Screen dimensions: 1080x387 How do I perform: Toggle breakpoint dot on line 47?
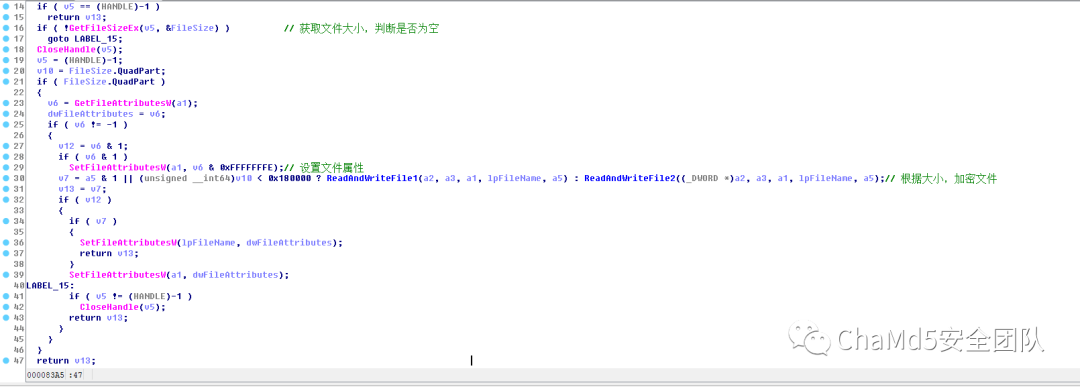pos(6,360)
